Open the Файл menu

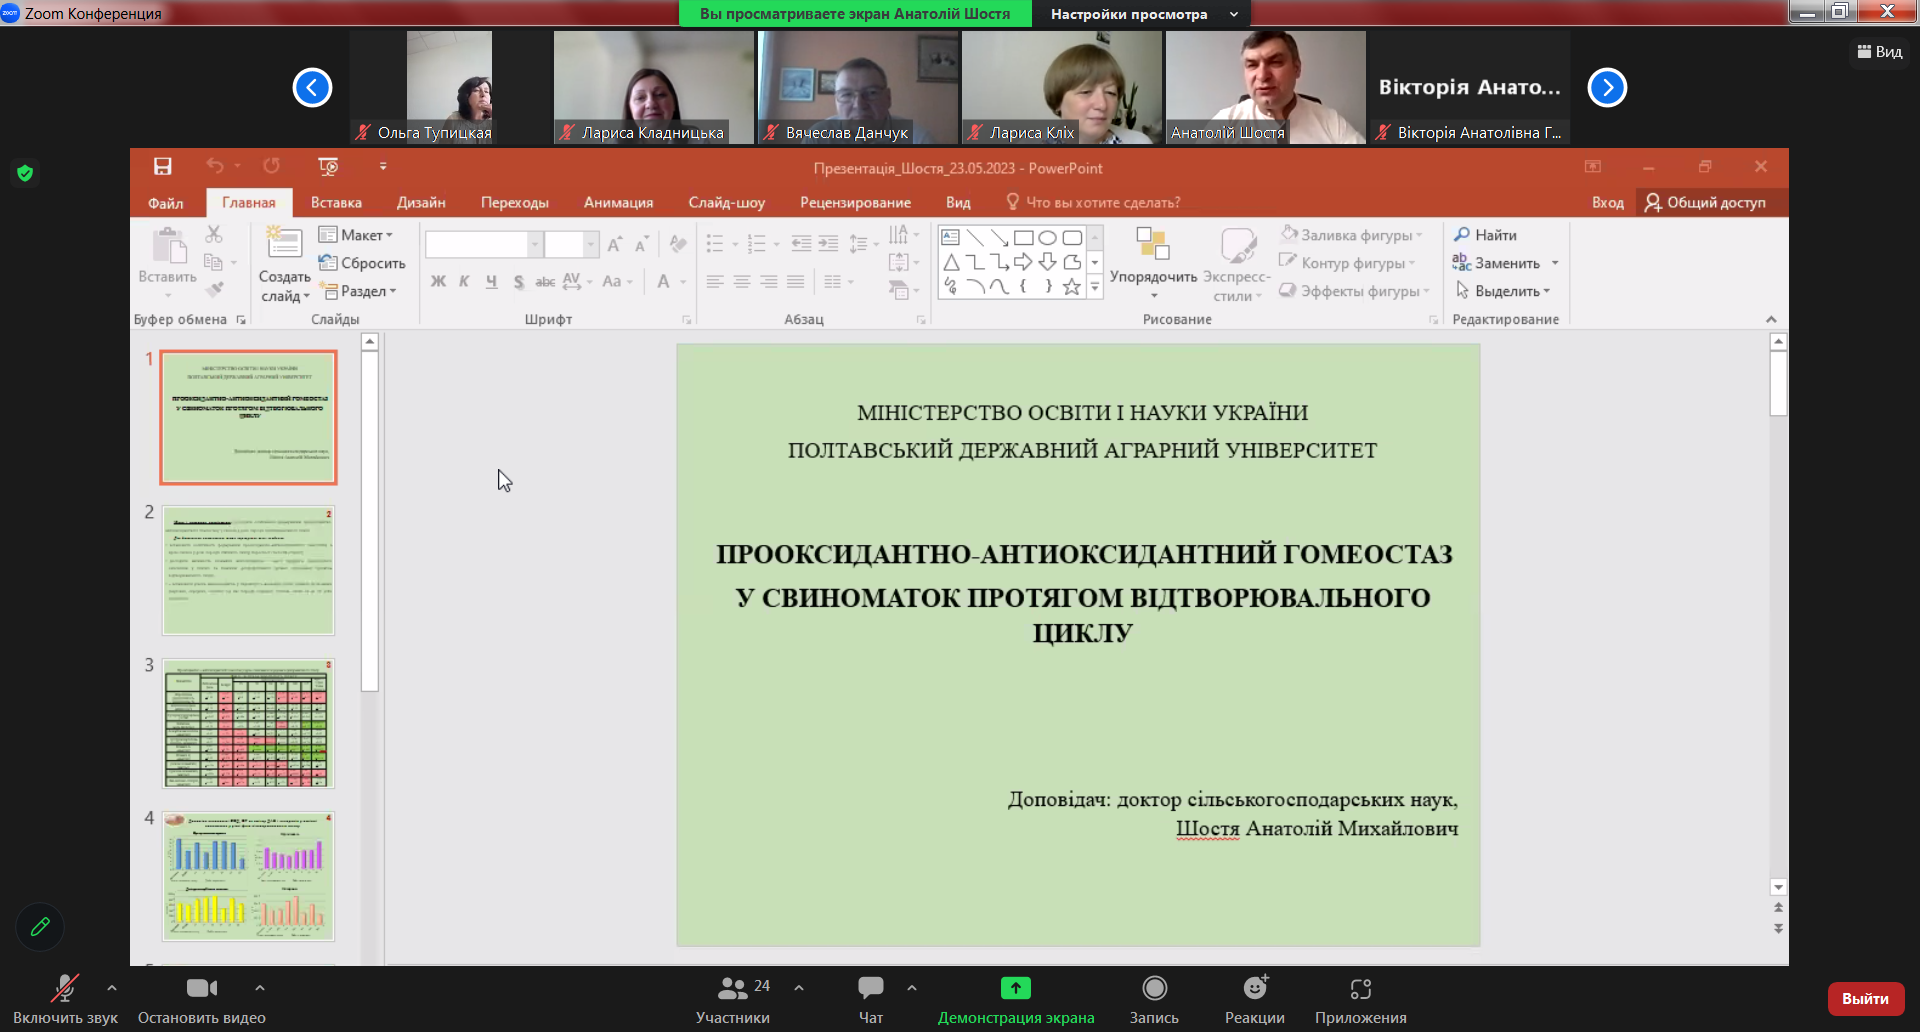point(166,203)
